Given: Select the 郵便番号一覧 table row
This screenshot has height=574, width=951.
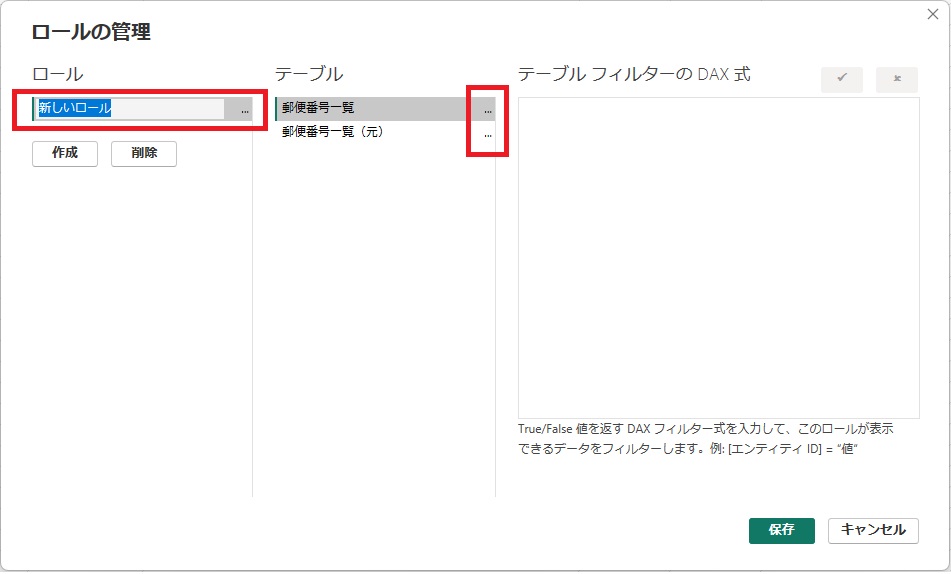Looking at the screenshot, I should (370, 108).
